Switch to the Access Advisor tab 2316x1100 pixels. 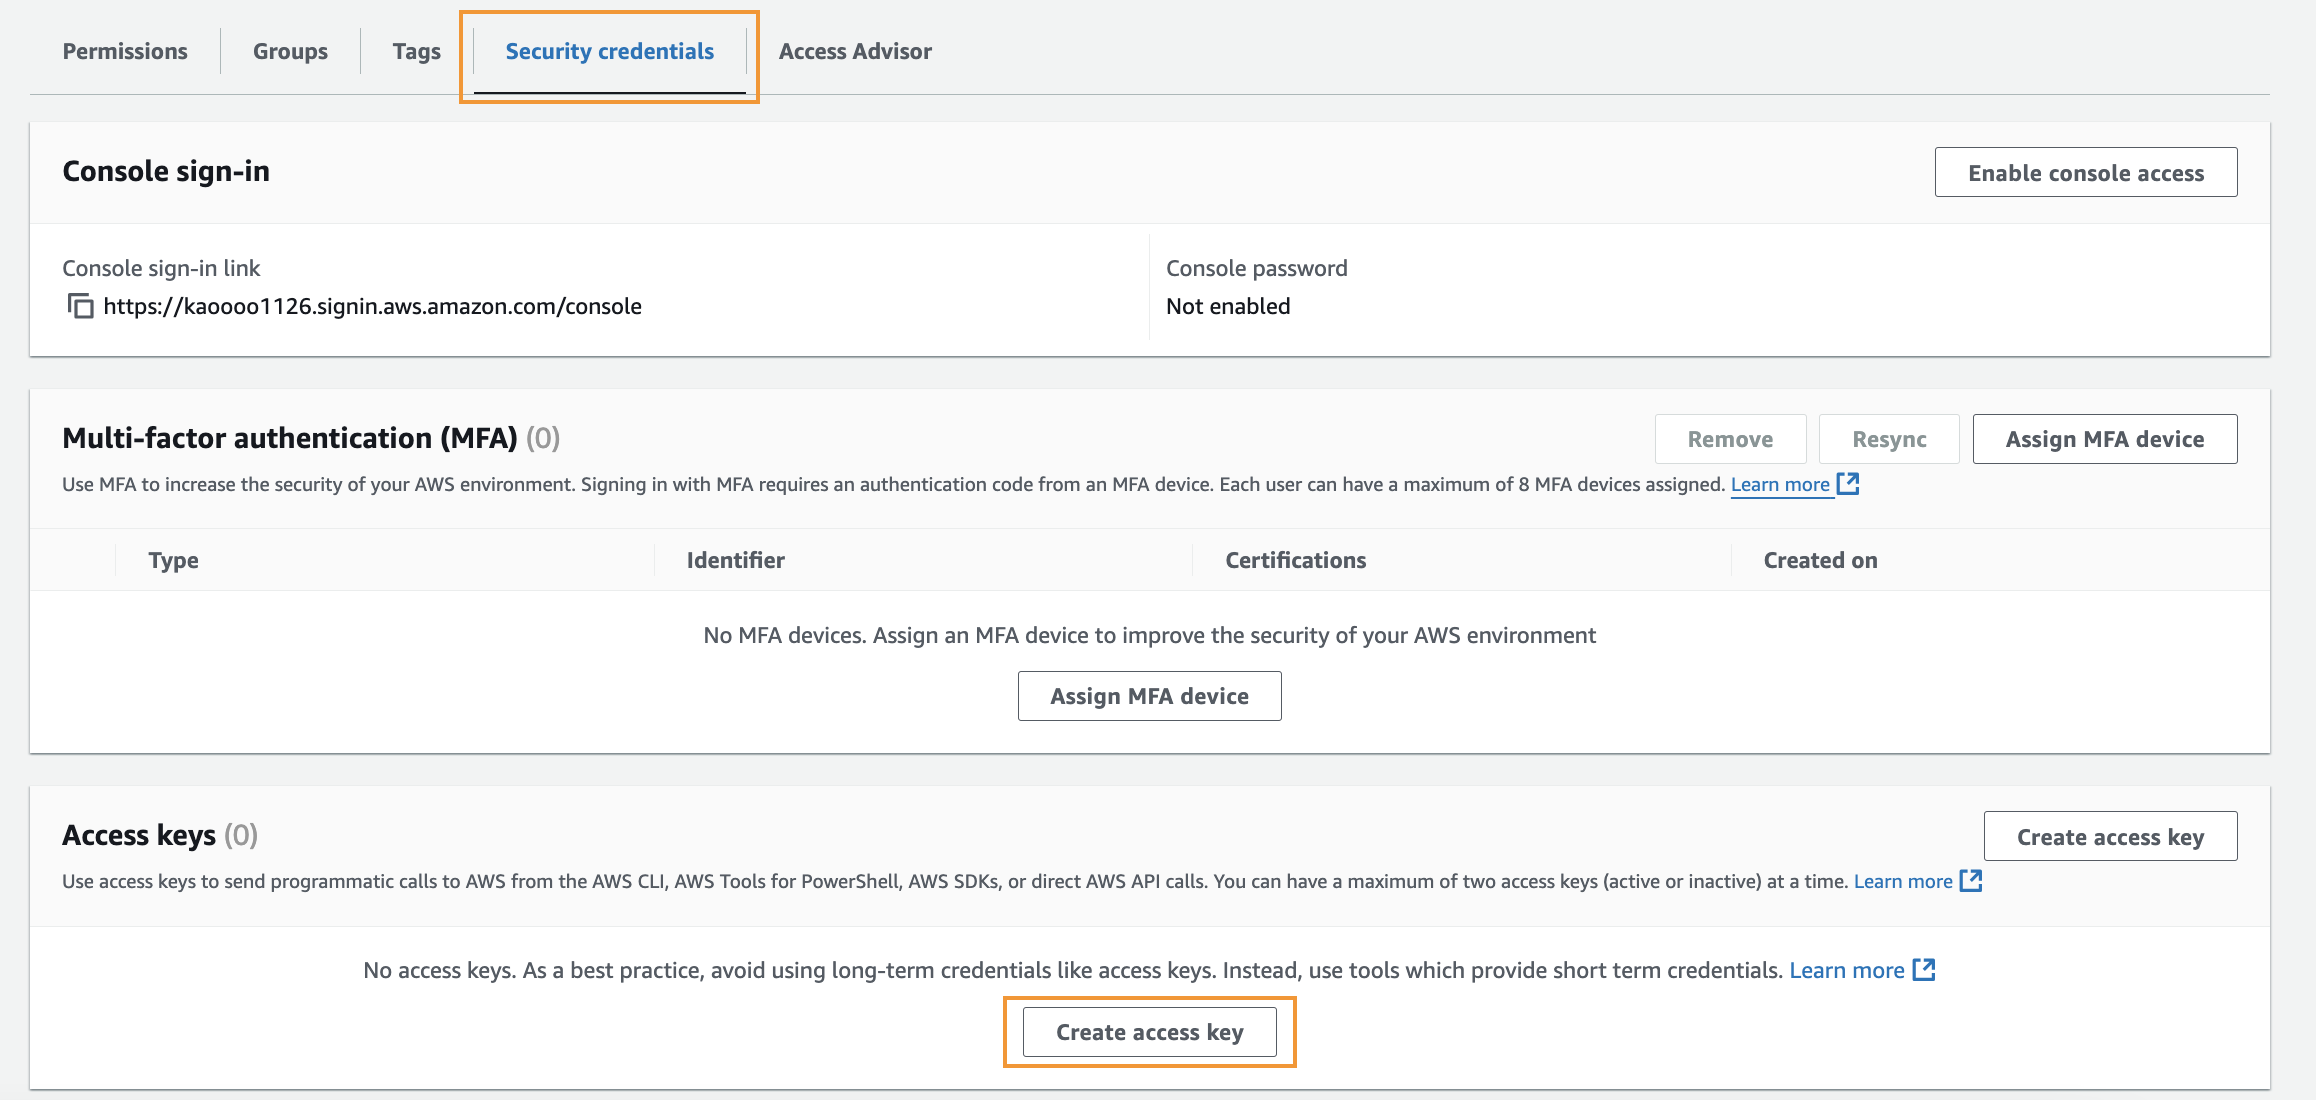point(854,51)
